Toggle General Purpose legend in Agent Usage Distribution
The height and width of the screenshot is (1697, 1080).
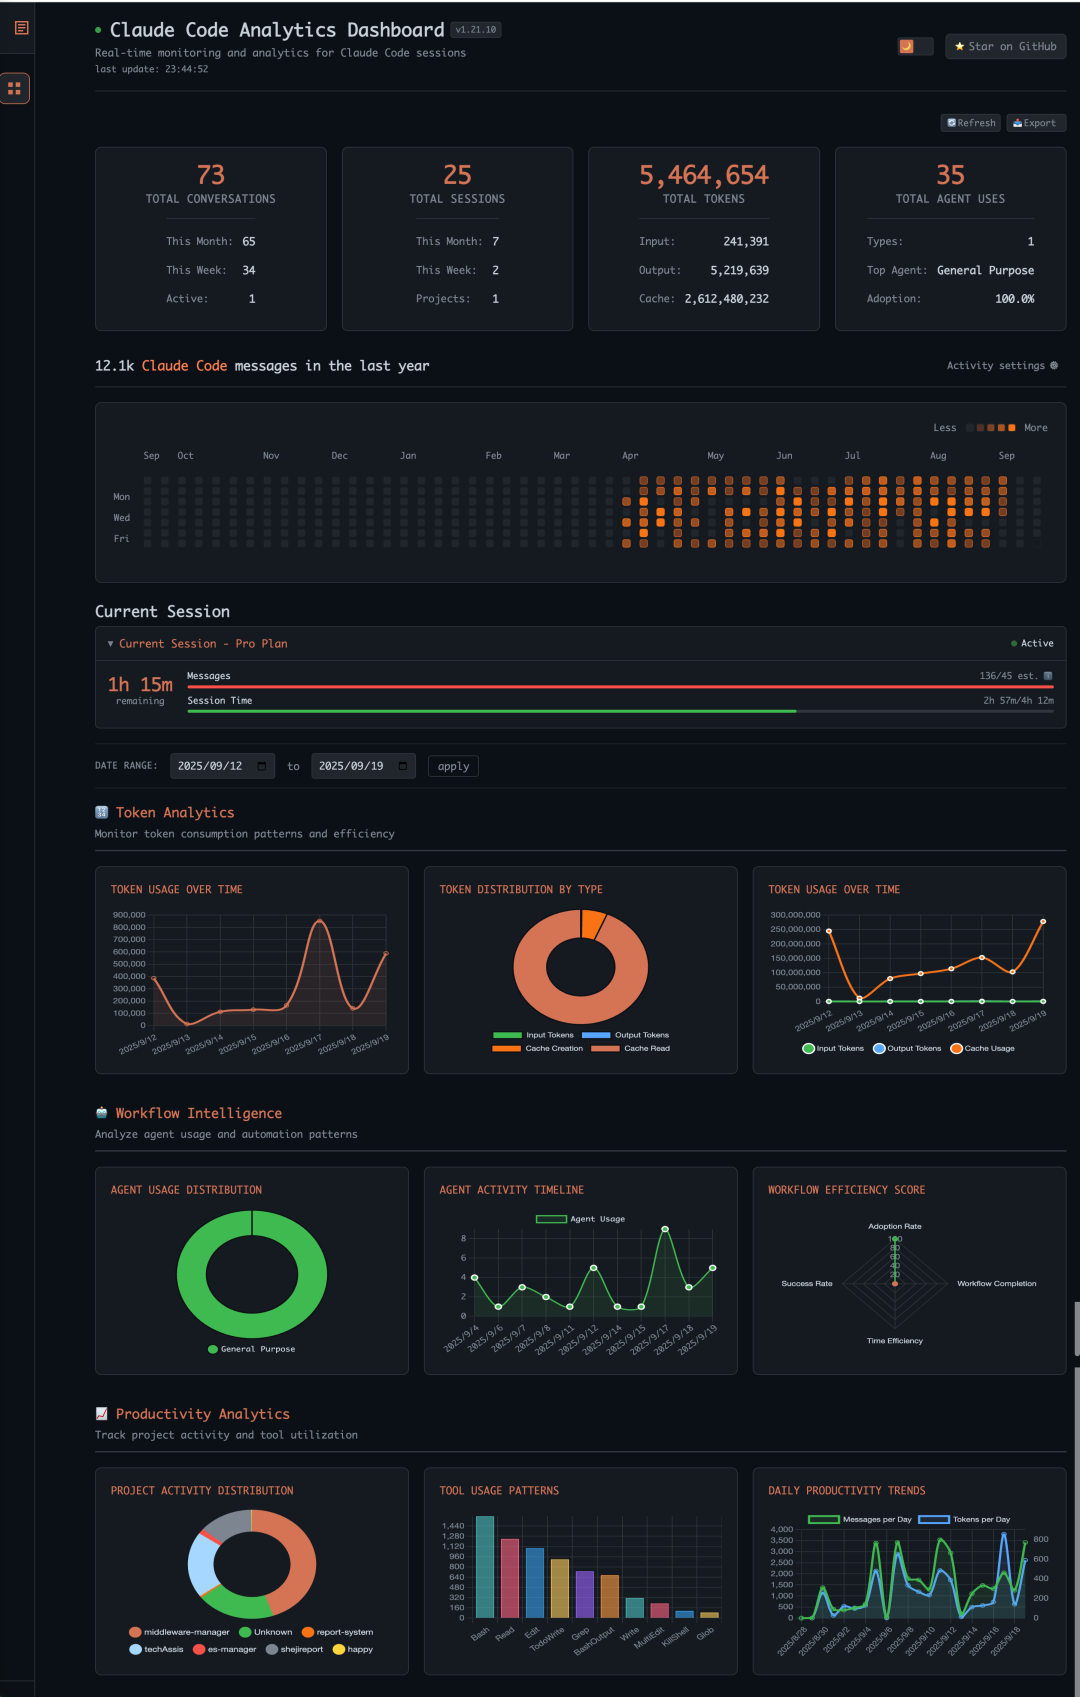[251, 1349]
